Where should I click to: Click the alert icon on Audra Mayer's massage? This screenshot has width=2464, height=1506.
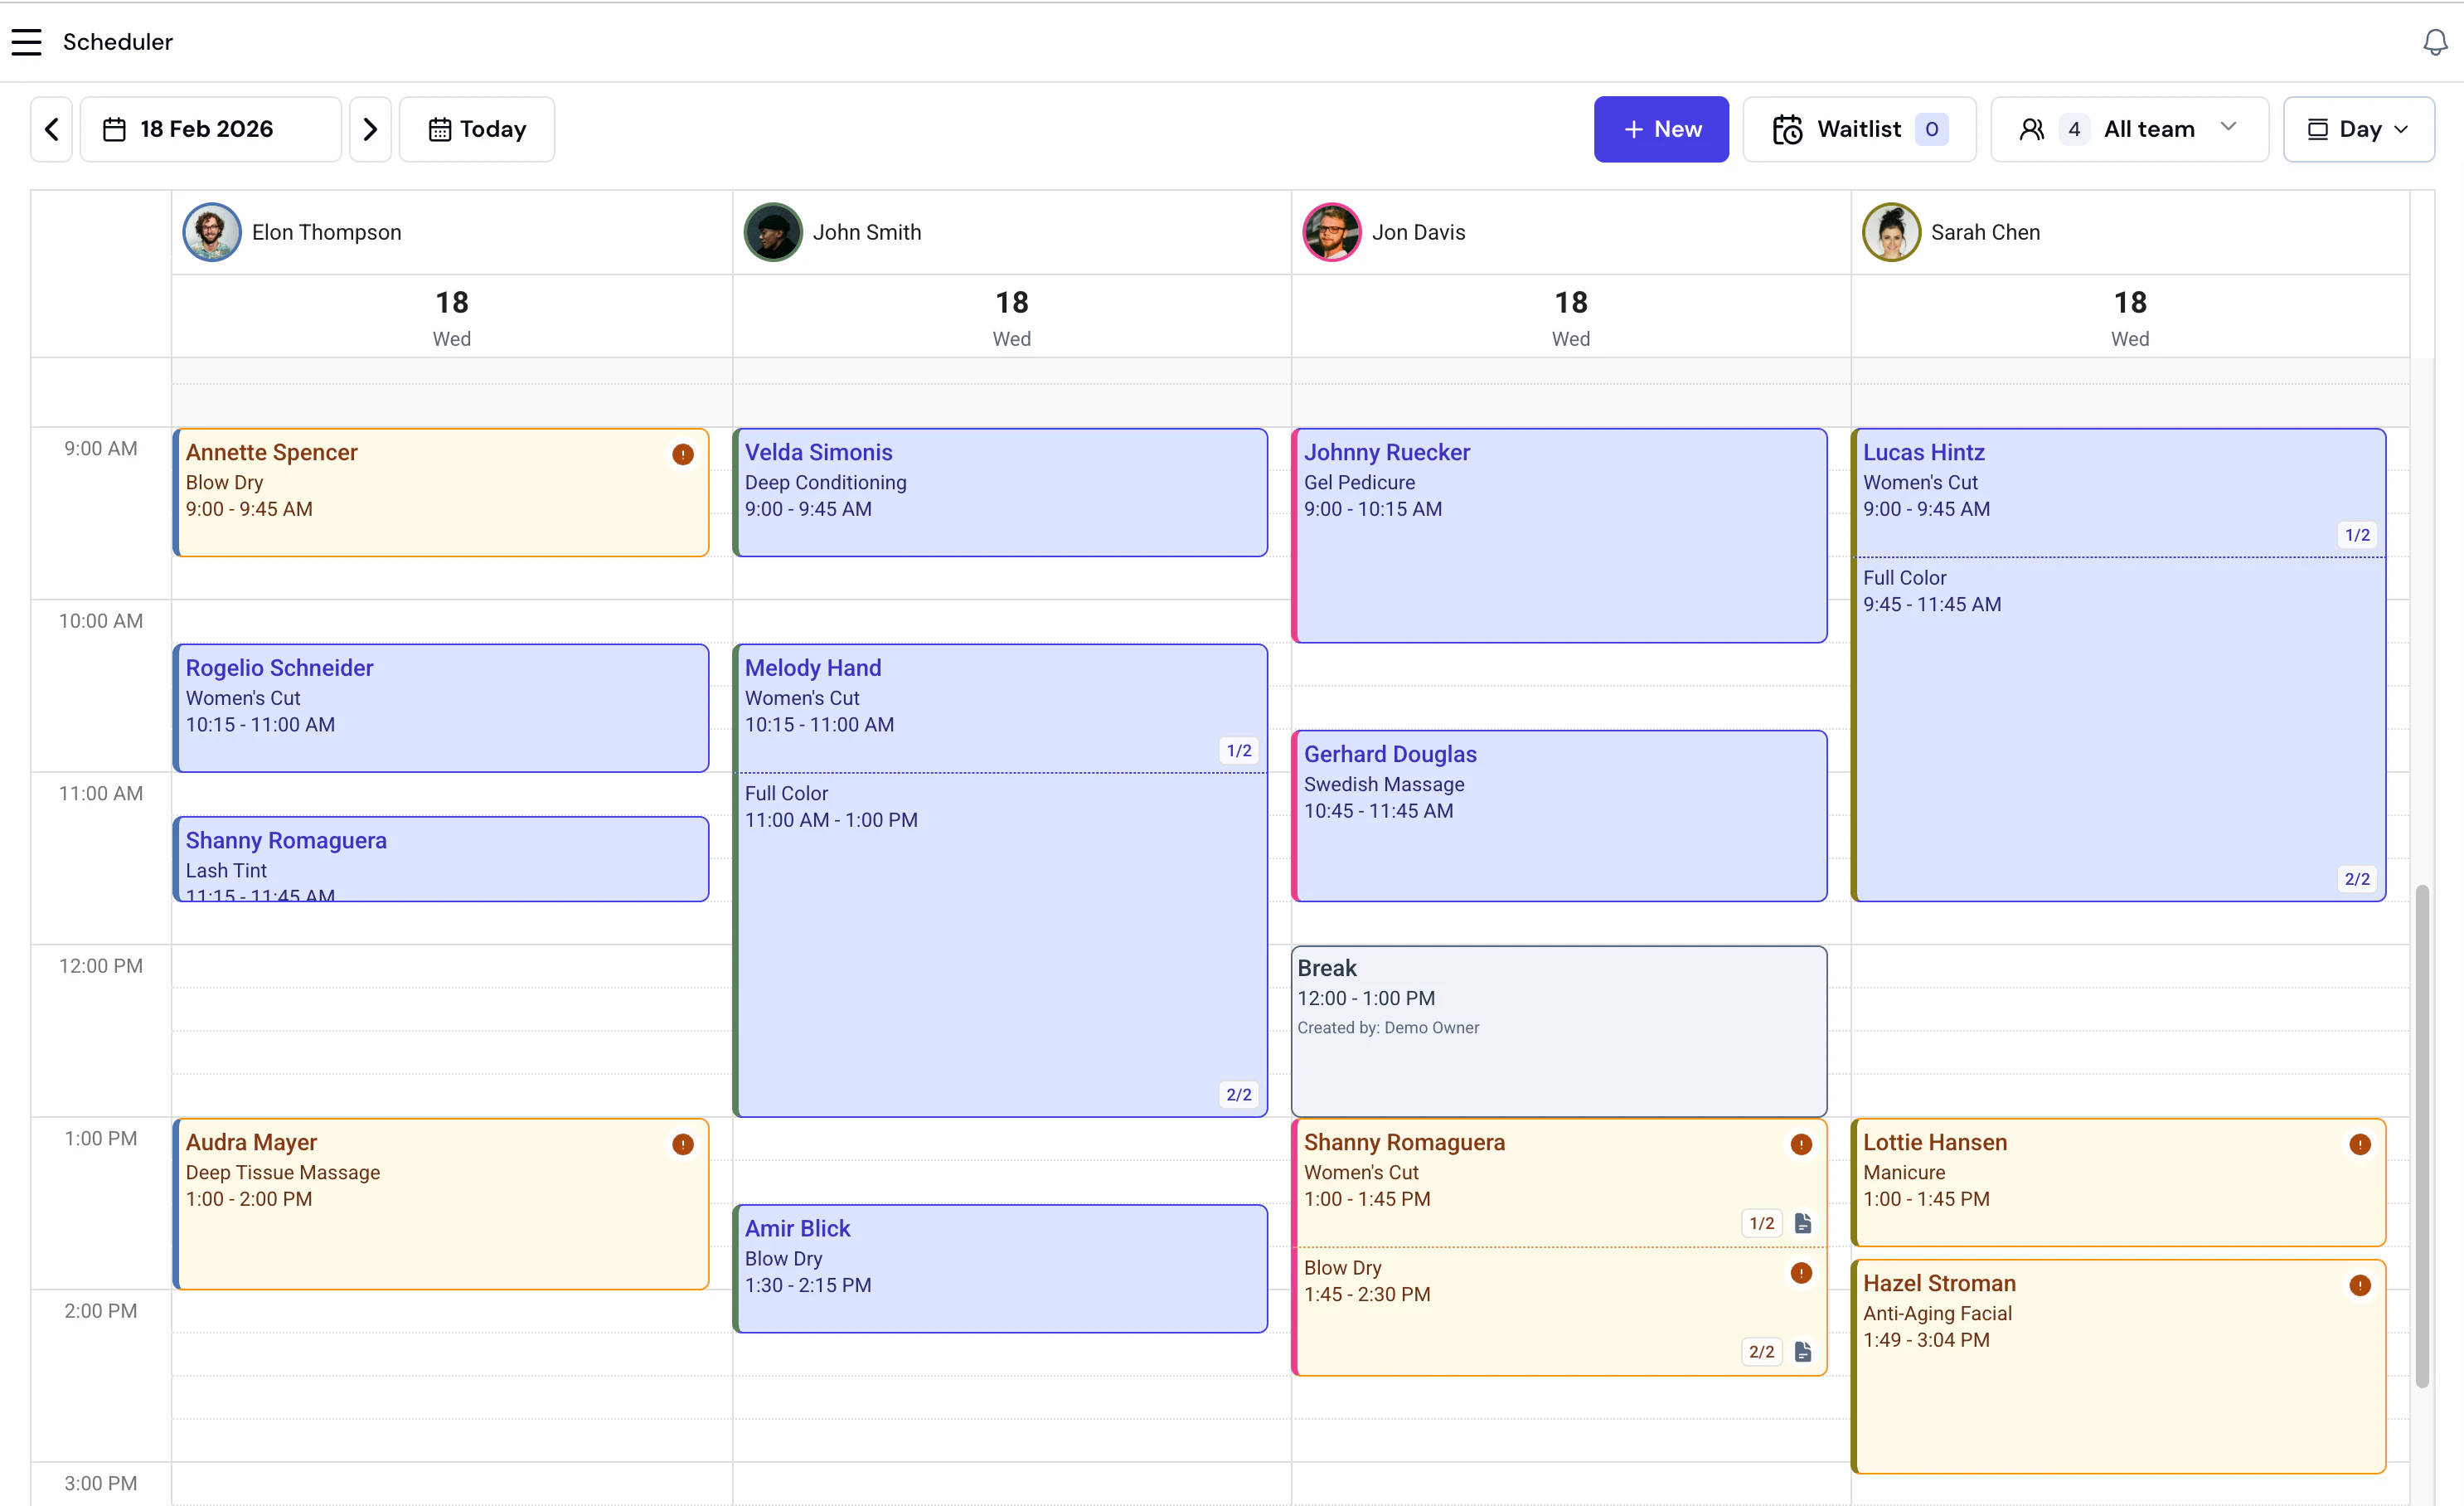[682, 1144]
